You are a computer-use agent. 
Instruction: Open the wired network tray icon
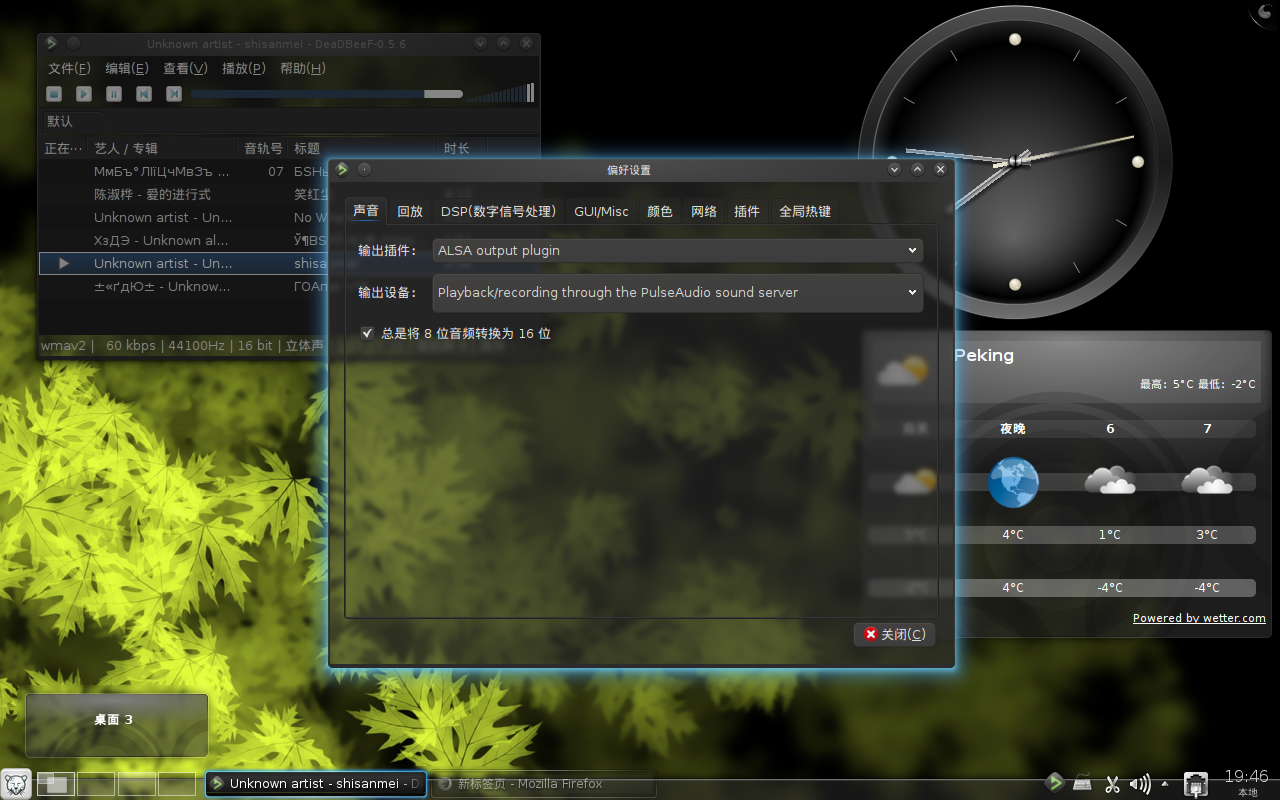pyautogui.click(x=1195, y=784)
